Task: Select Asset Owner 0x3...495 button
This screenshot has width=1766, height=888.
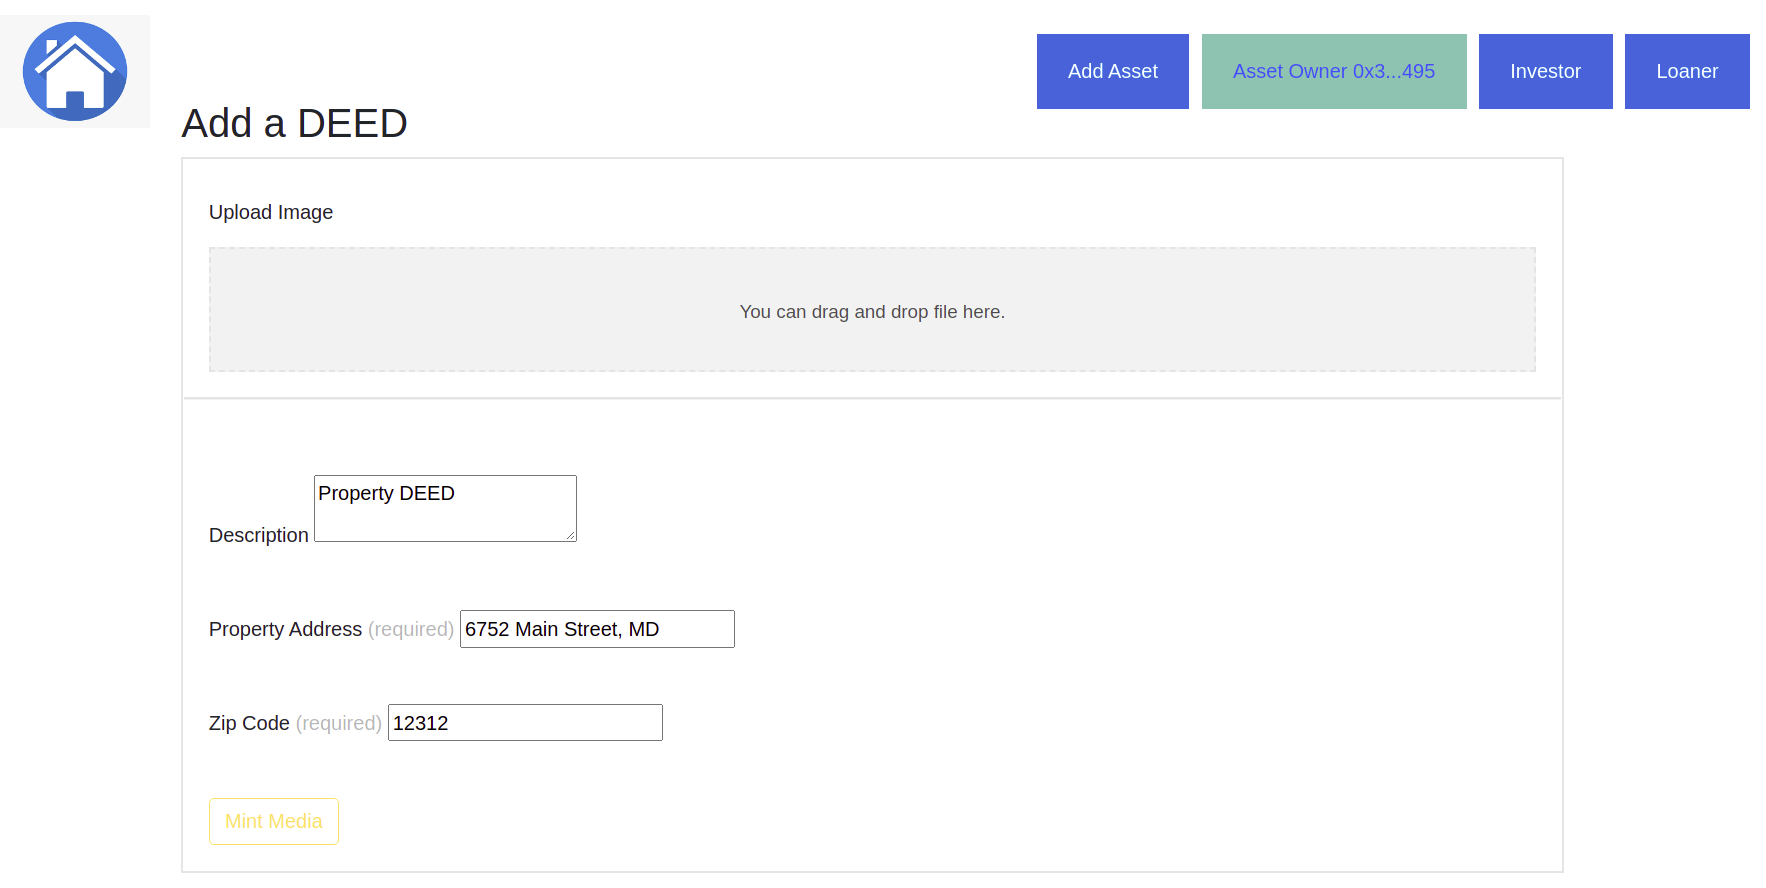Action: (x=1334, y=71)
